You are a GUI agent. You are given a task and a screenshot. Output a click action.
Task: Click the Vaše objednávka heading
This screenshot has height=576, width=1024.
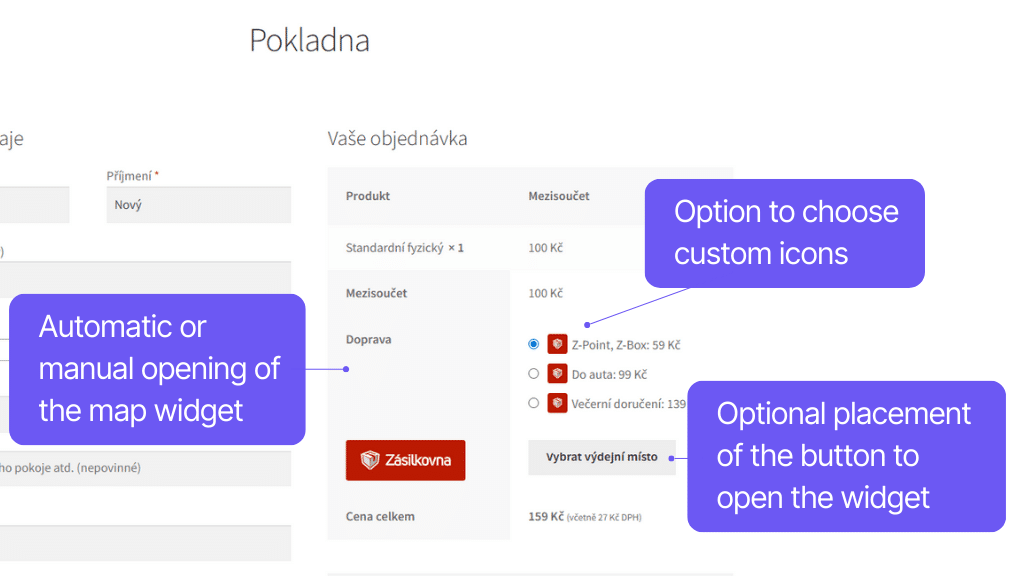tap(396, 138)
